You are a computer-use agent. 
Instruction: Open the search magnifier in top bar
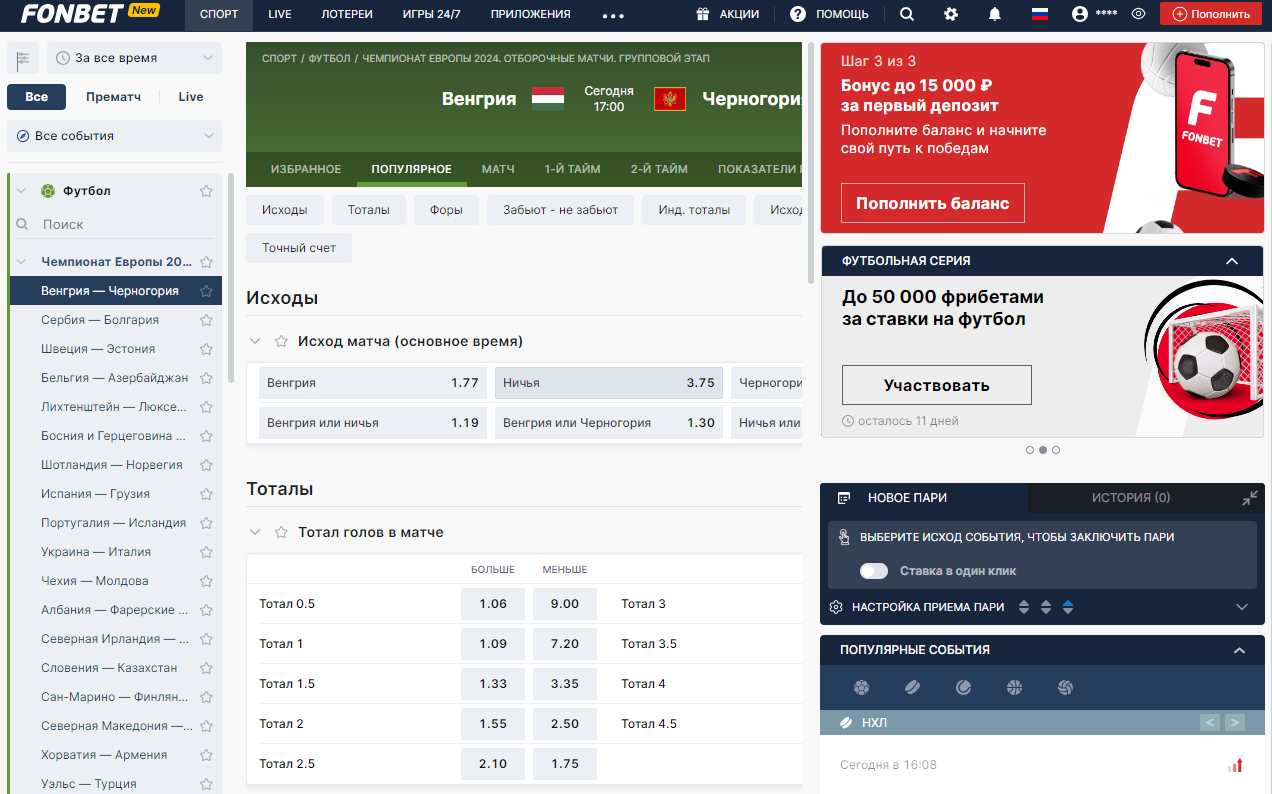point(906,14)
